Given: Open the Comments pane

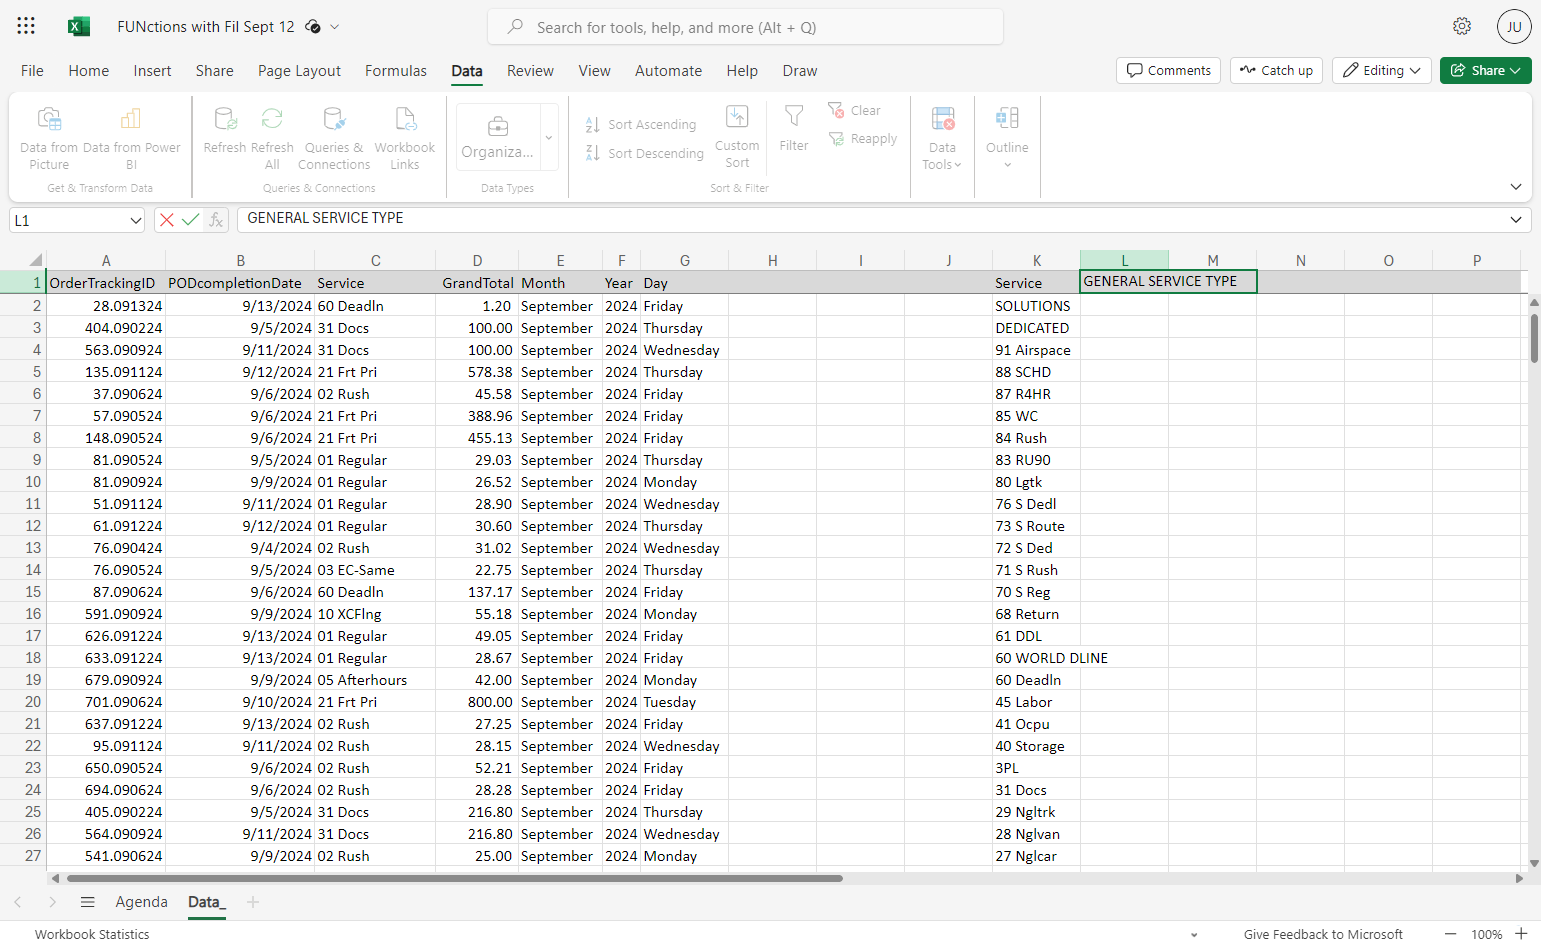Looking at the screenshot, I should coord(1168,70).
